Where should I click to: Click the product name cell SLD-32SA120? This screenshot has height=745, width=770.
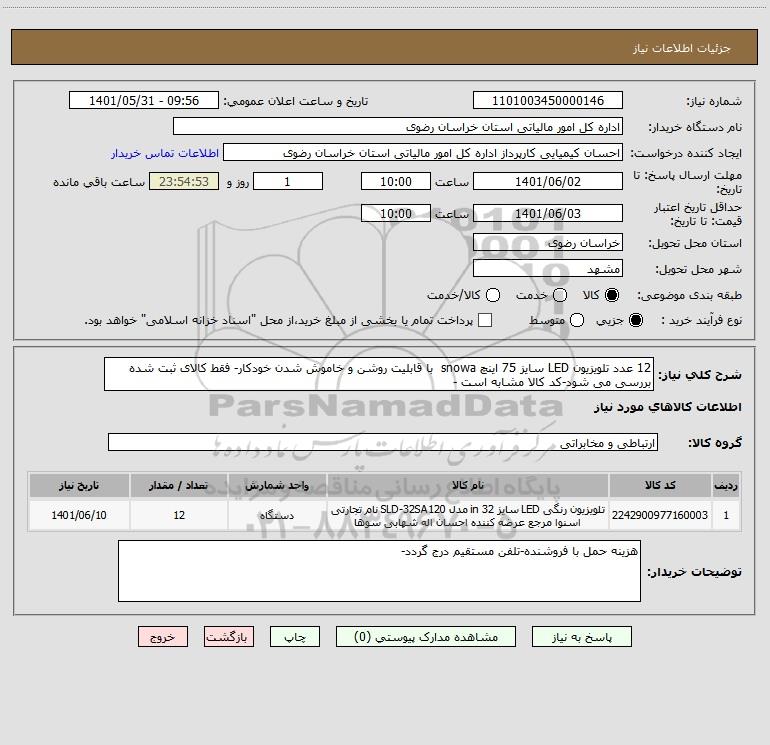click(468, 515)
